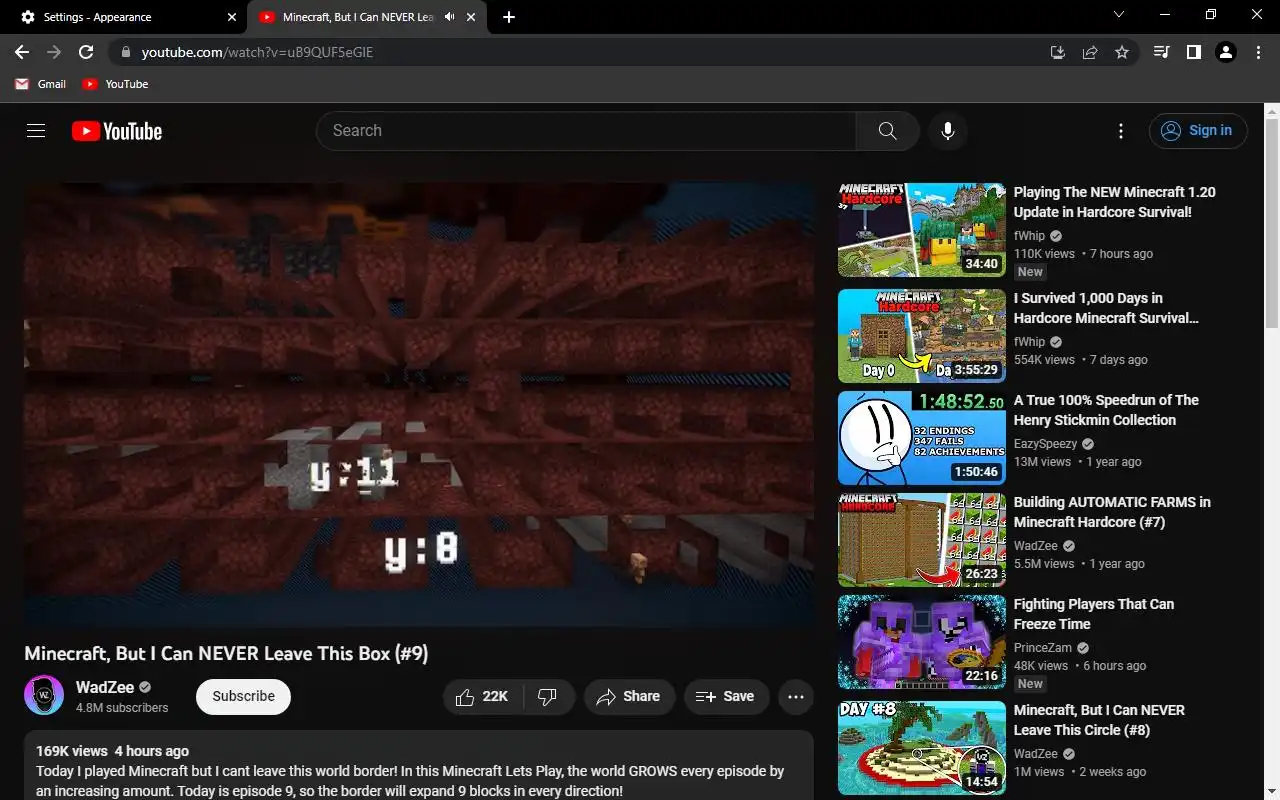Image resolution: width=1280 pixels, height=800 pixels.
Task: Open more actions ellipsis under video
Action: click(x=796, y=697)
